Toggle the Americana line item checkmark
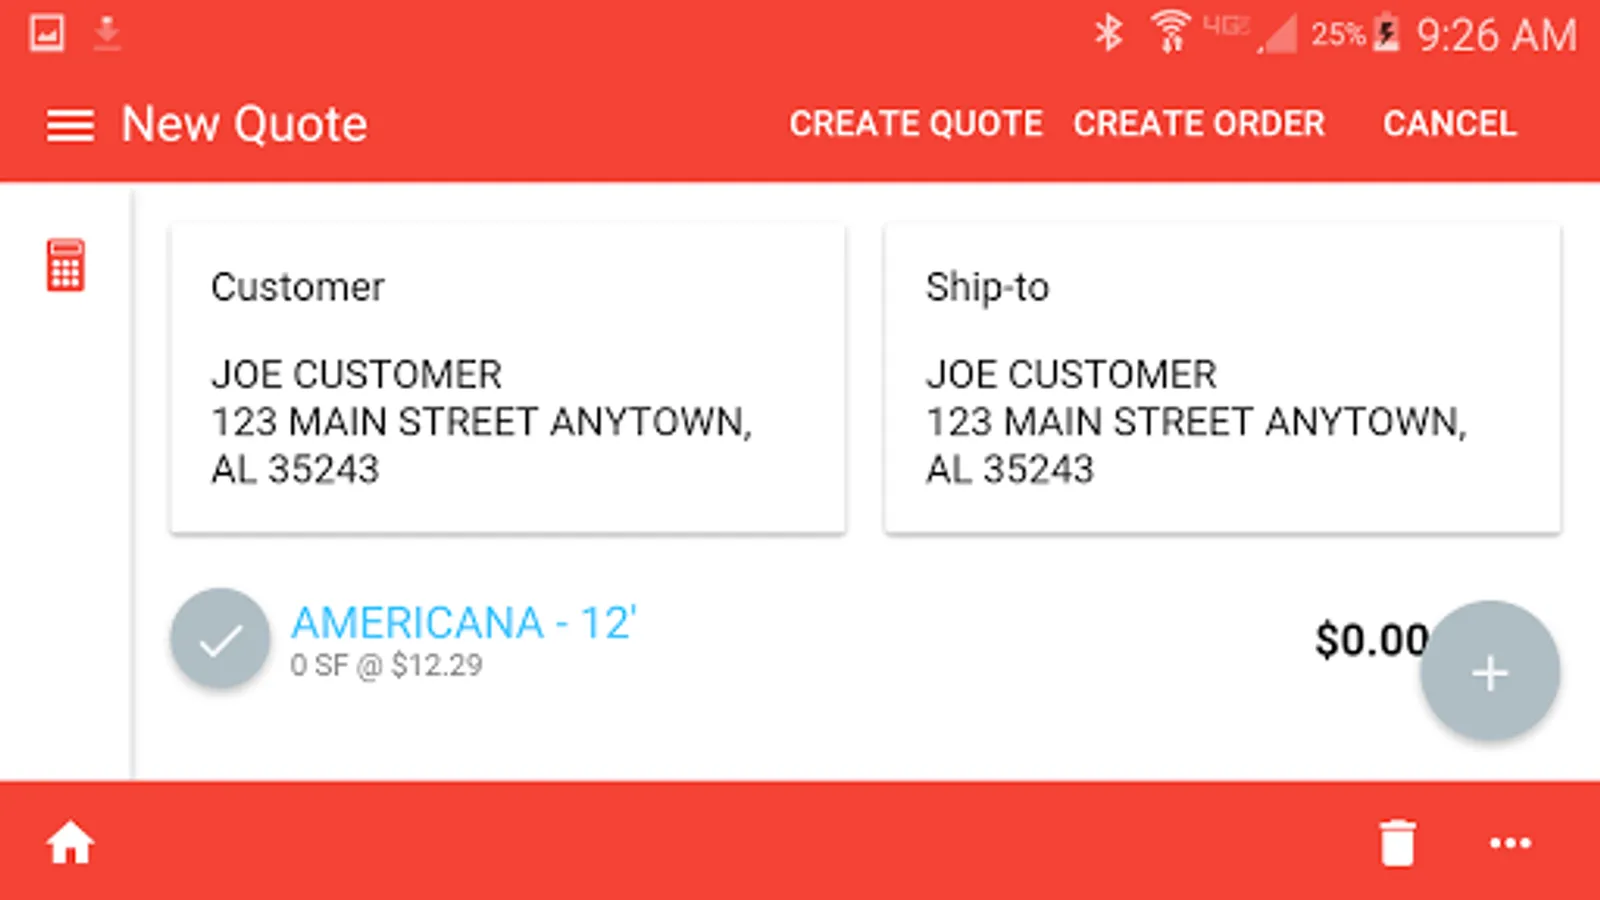Viewport: 1600px width, 900px height. [x=220, y=639]
